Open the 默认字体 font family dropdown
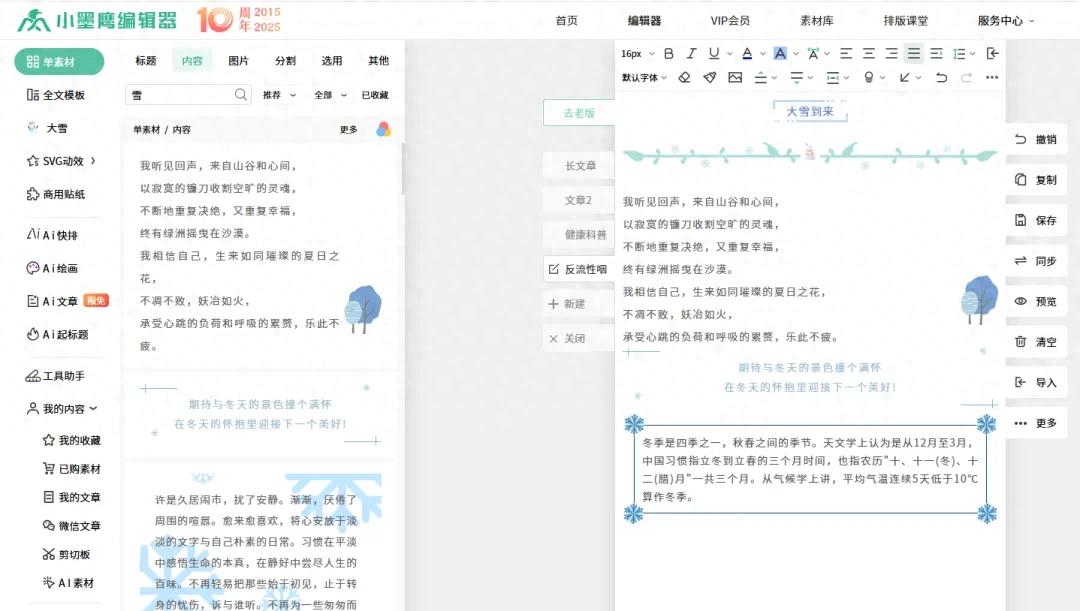This screenshot has height=611, width=1080. (640, 77)
